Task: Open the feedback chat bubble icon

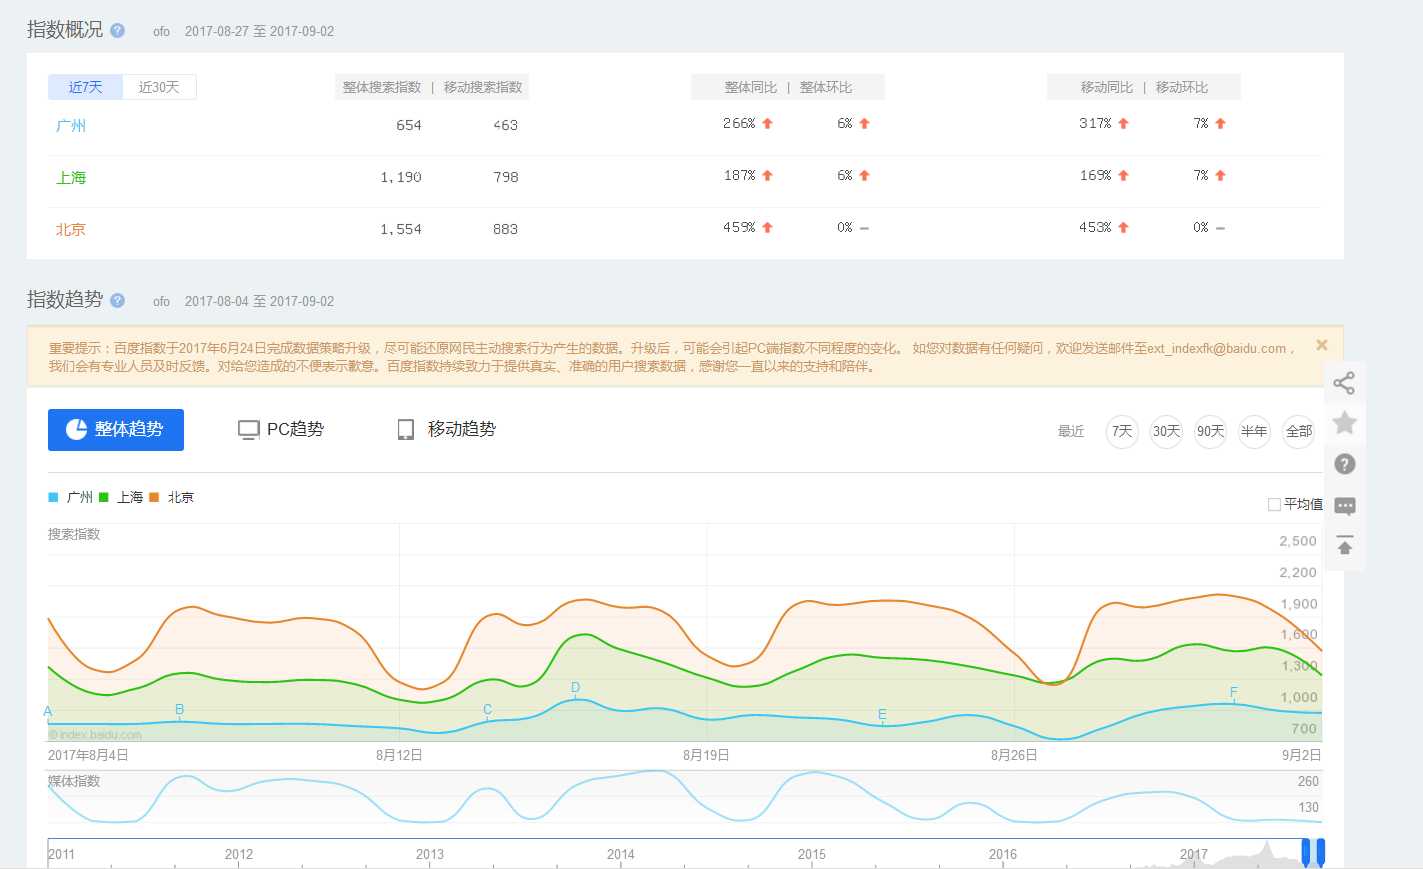Action: tap(1344, 506)
